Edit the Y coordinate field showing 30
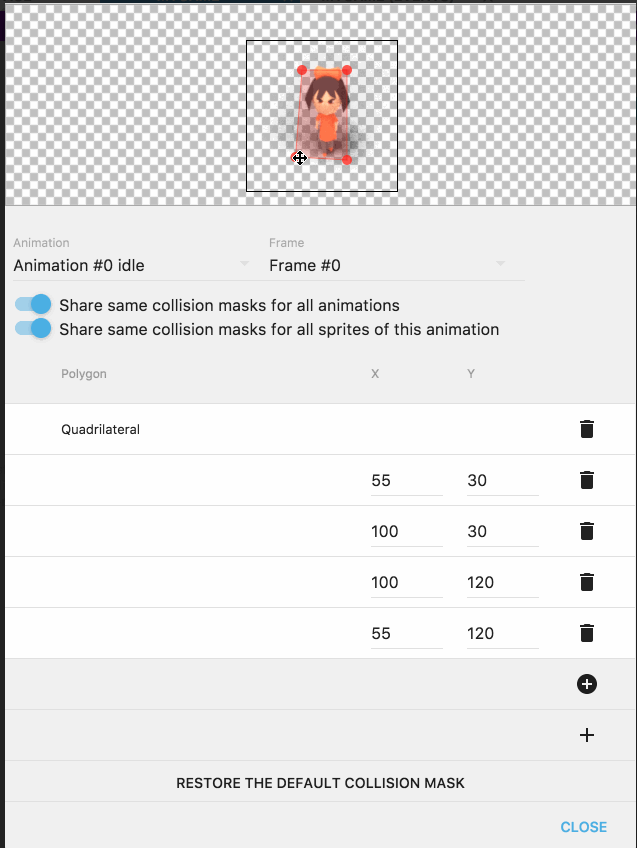The width and height of the screenshot is (637, 848). click(500, 480)
